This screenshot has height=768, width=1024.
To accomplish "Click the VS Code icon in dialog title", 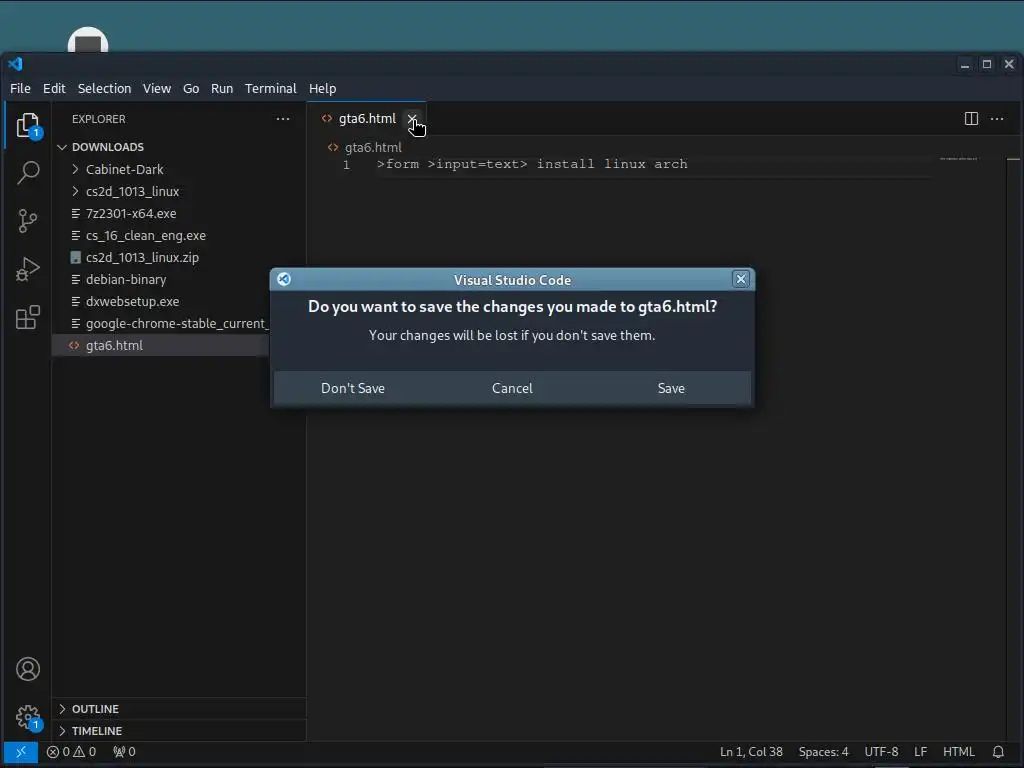I will click(284, 279).
